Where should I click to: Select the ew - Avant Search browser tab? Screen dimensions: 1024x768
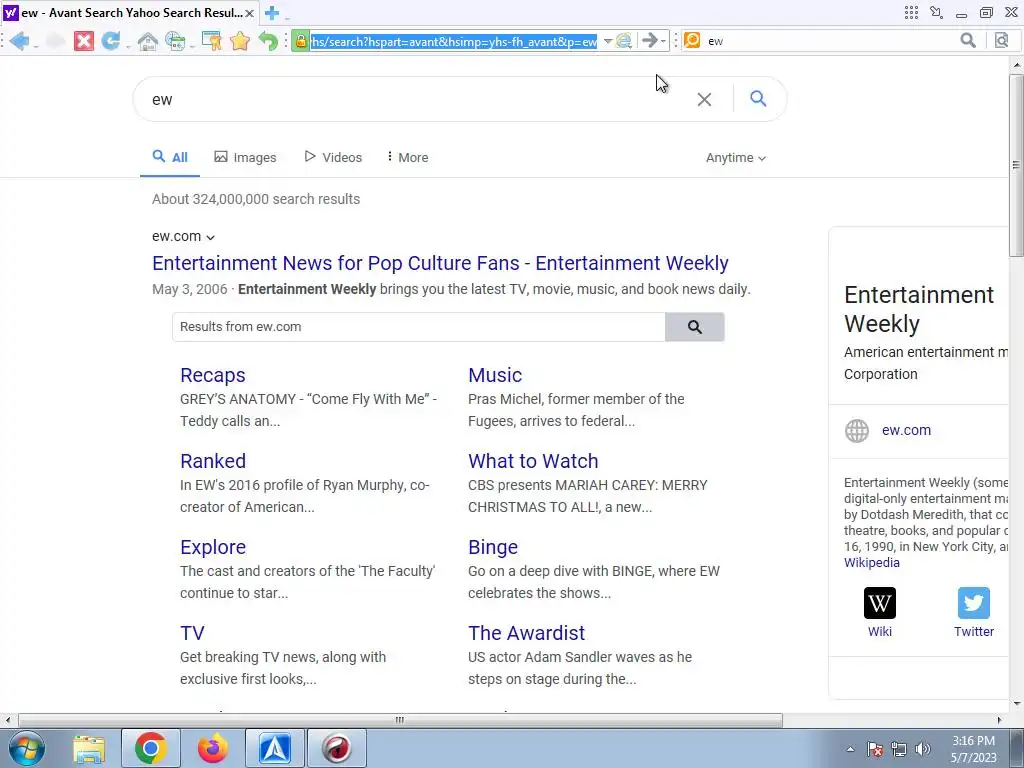pos(129,13)
